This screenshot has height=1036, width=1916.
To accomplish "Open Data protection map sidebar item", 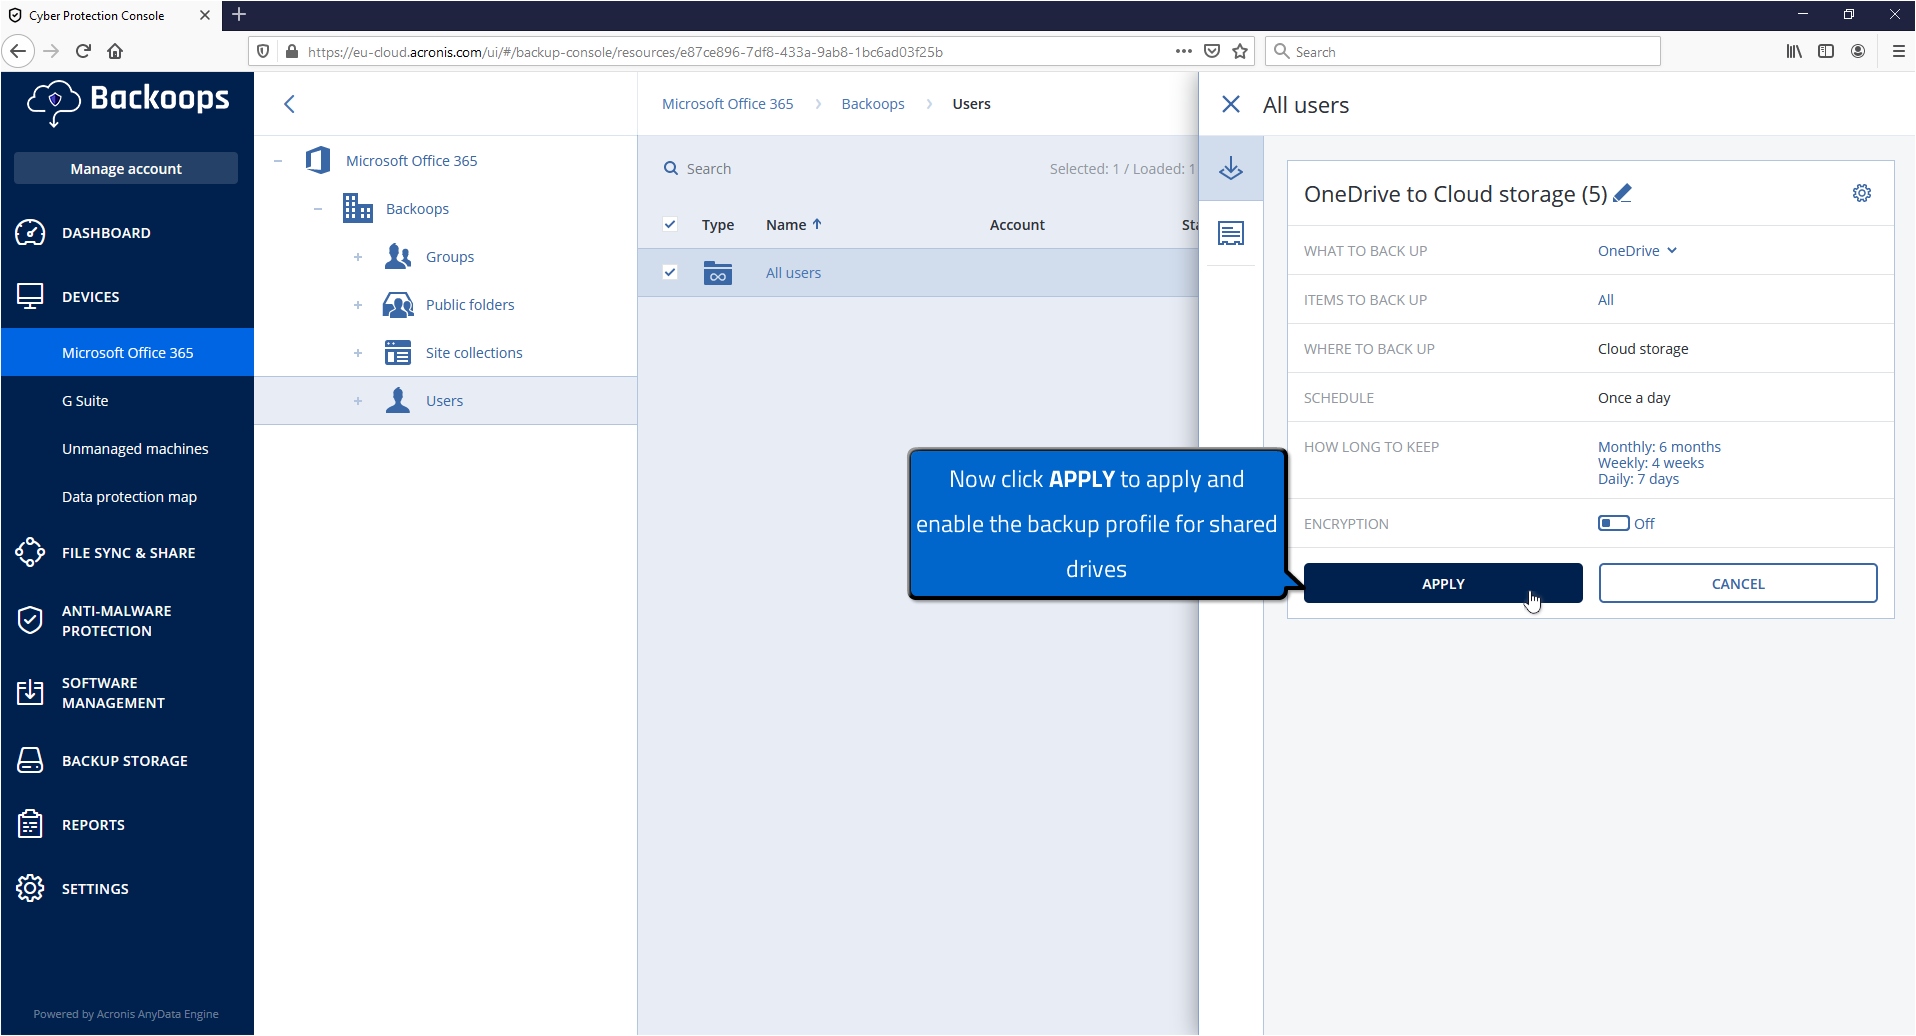I will (127, 496).
